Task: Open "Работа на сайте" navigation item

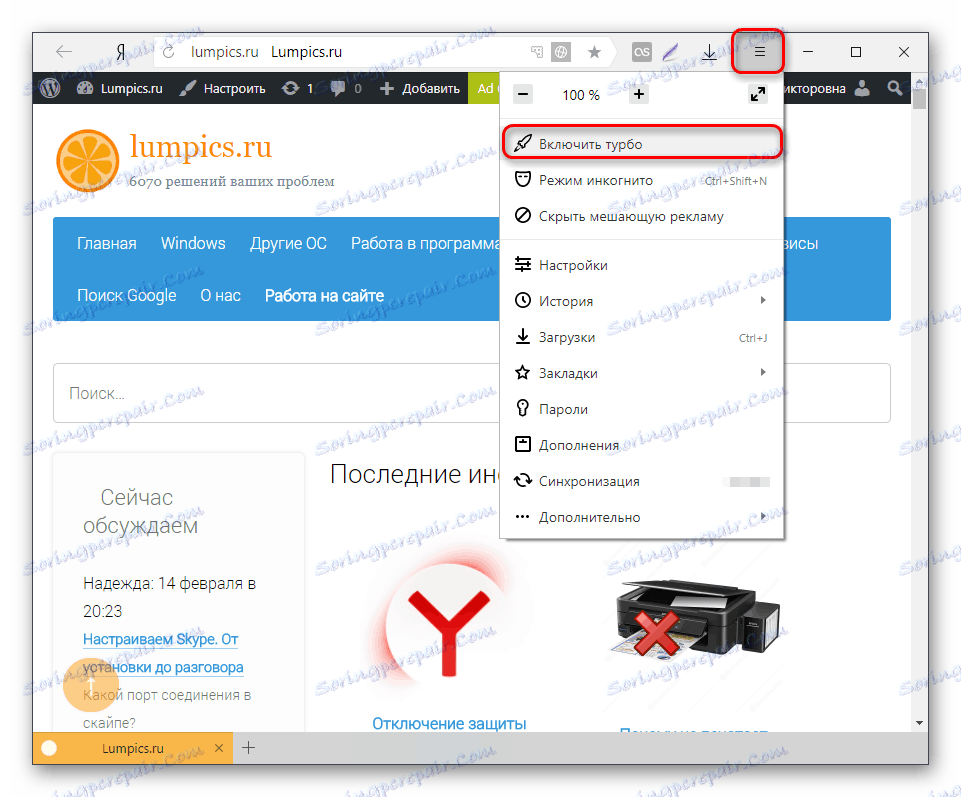Action: (x=324, y=296)
